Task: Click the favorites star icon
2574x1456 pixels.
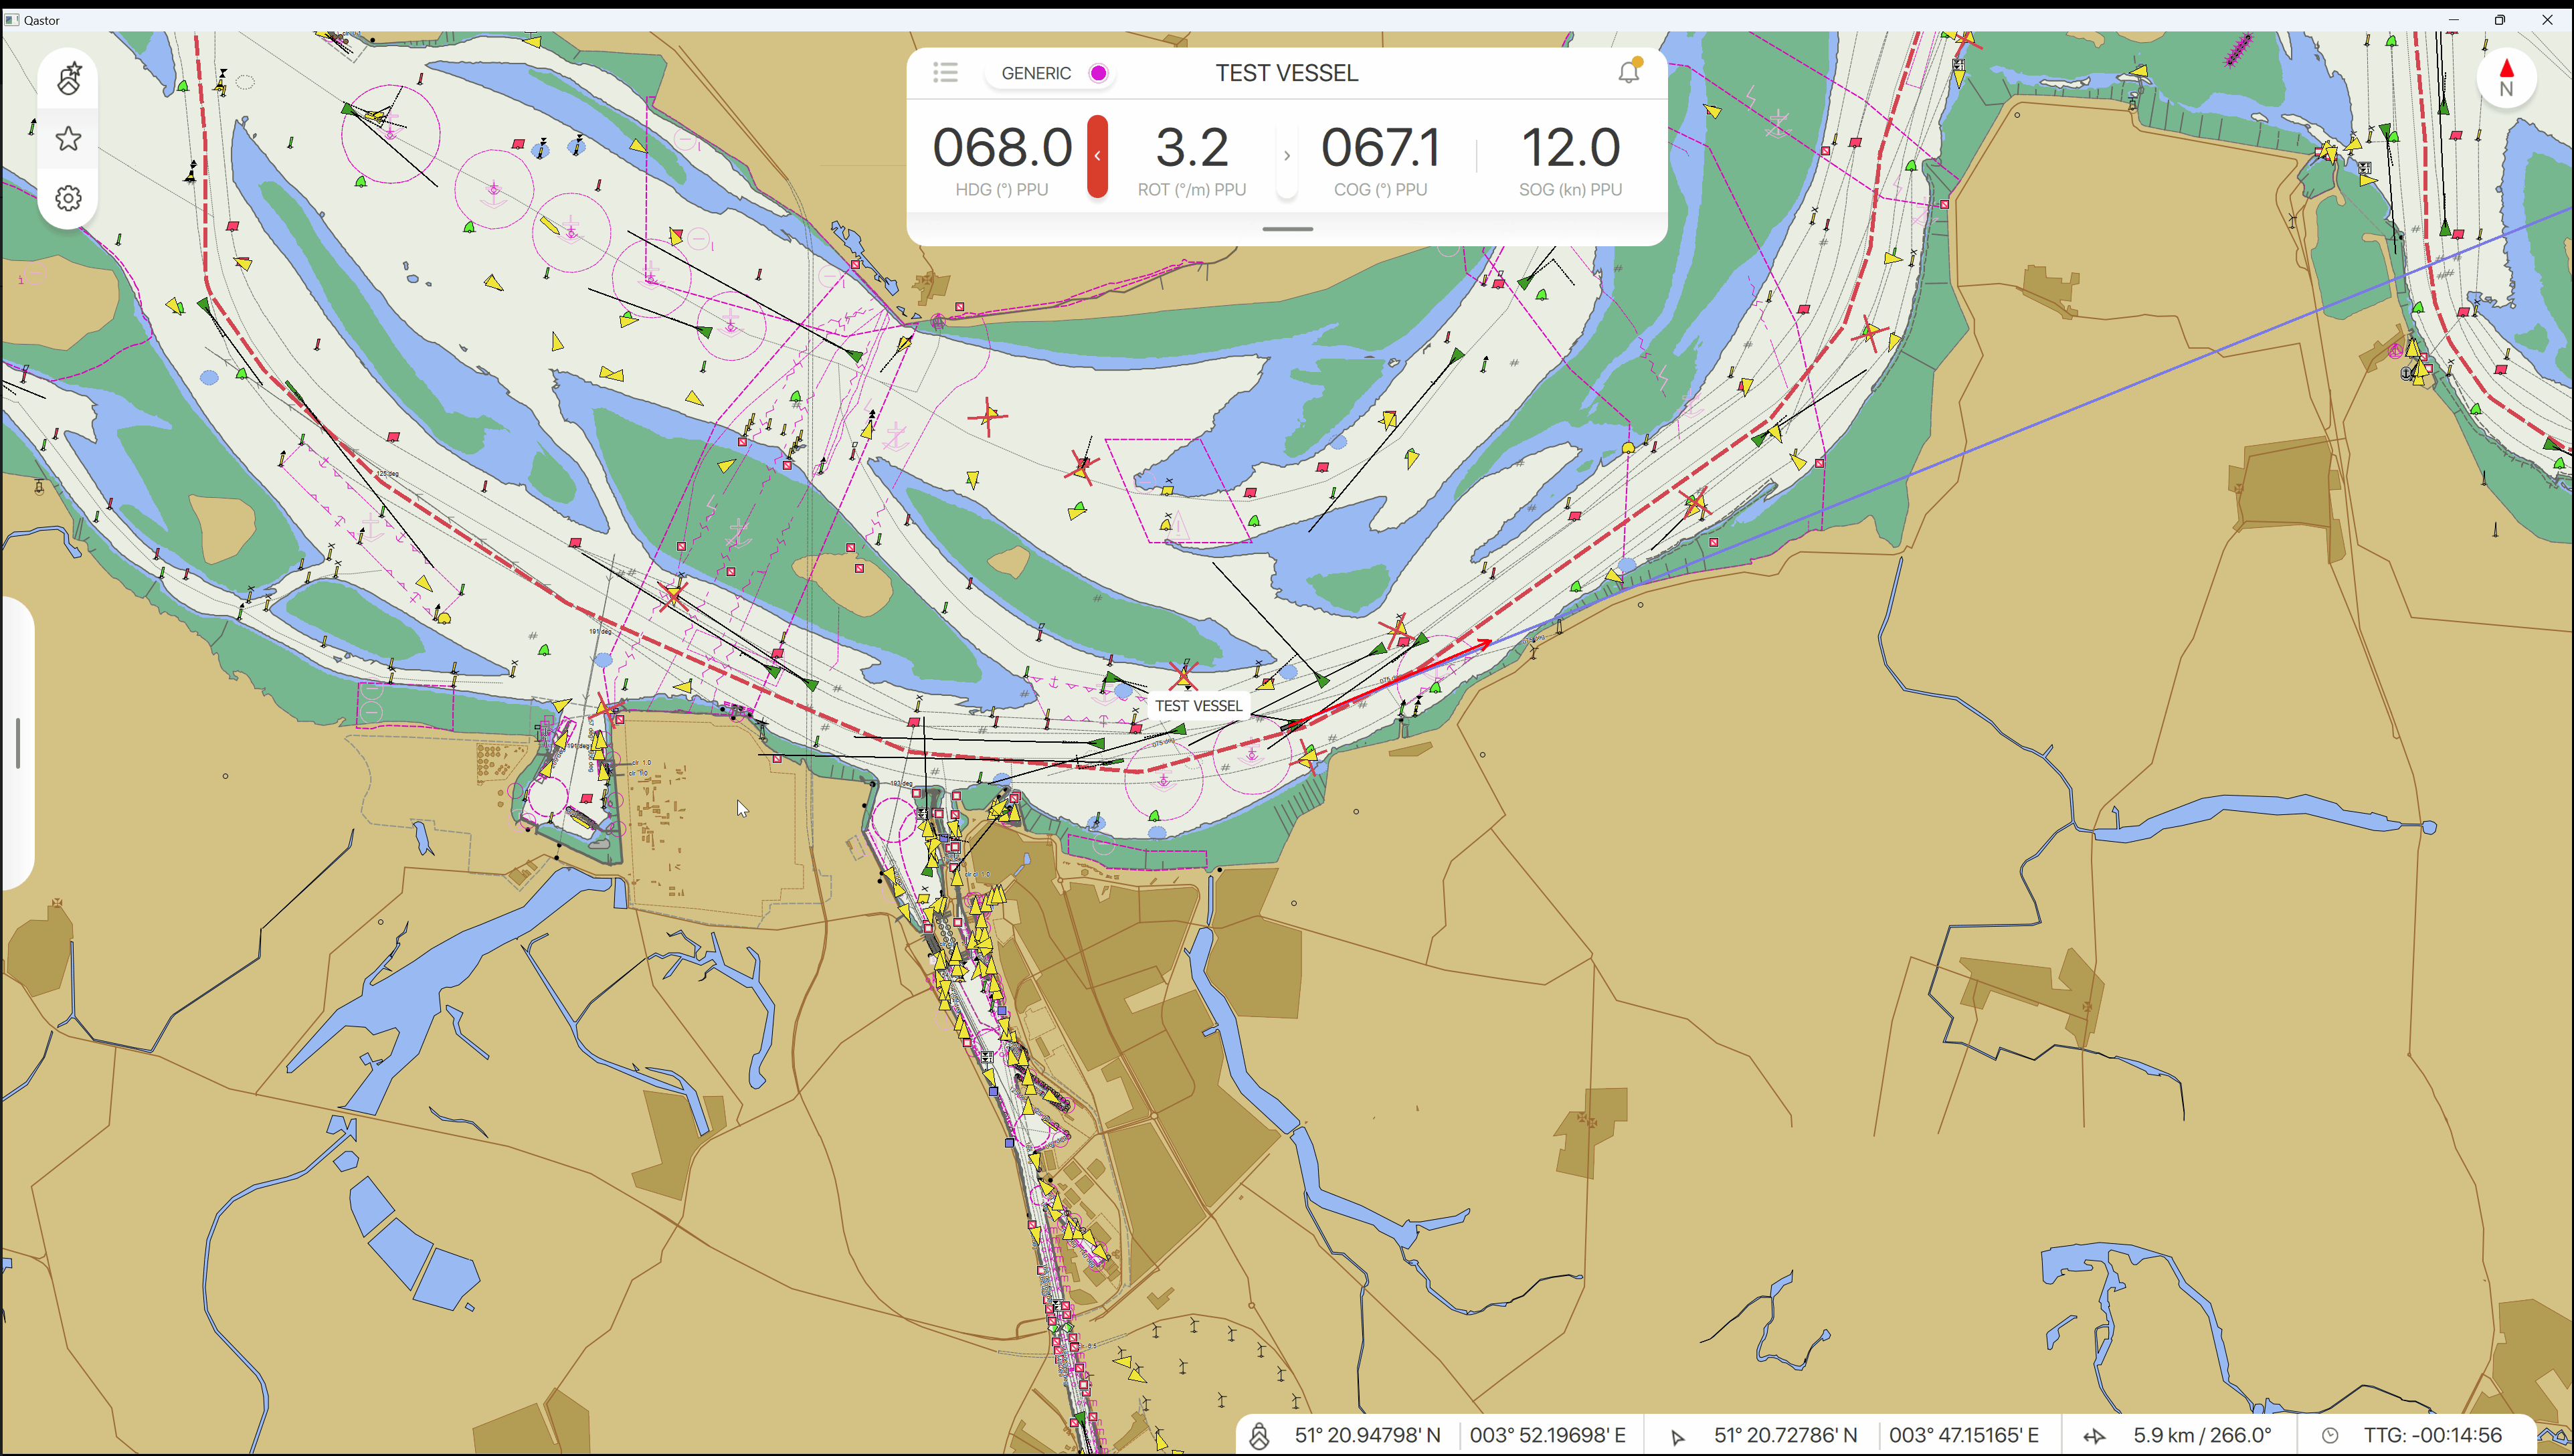Action: click(68, 139)
